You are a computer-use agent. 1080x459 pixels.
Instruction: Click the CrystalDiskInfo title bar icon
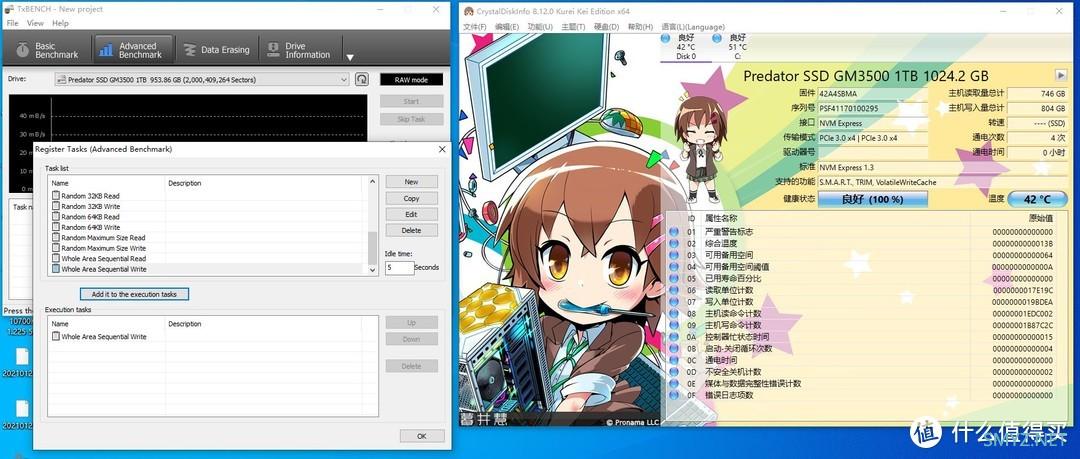(x=468, y=12)
